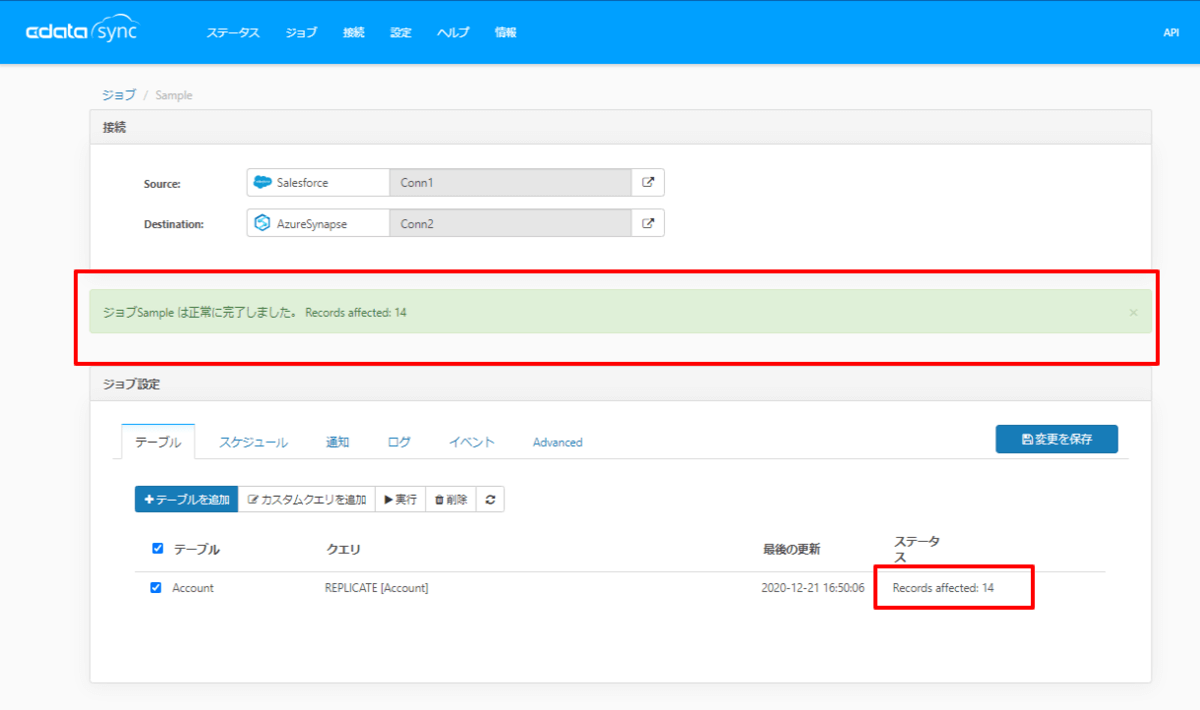1200x710 pixels.
Task: Open the ジョブ menu in navbar
Action: 301,32
